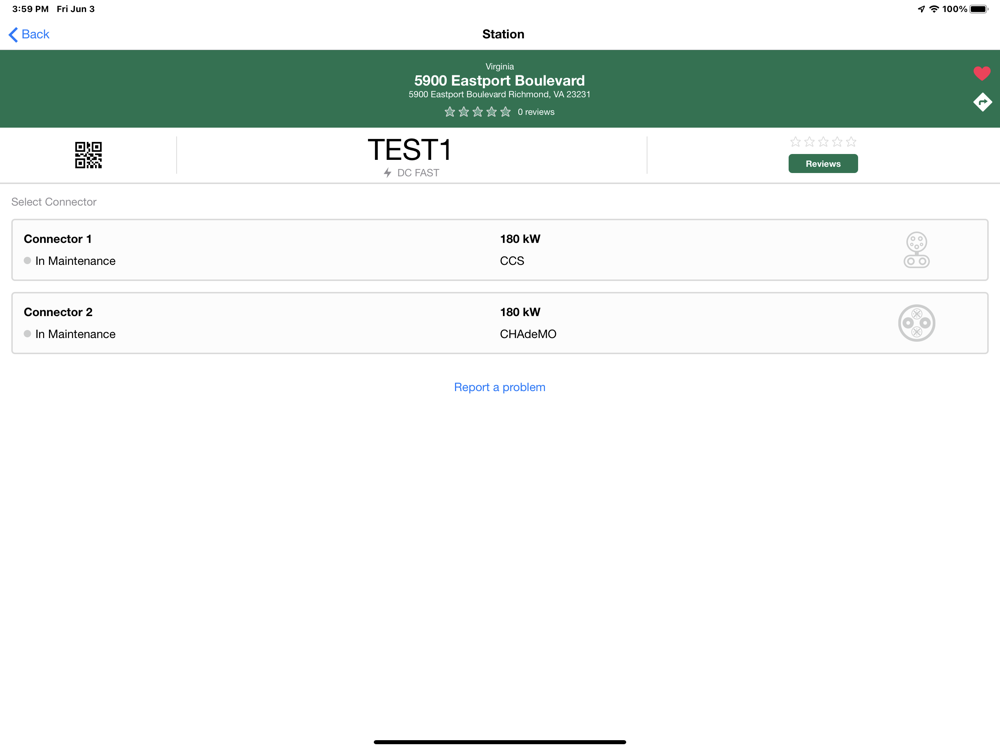Open the Reviews button

click(x=823, y=164)
